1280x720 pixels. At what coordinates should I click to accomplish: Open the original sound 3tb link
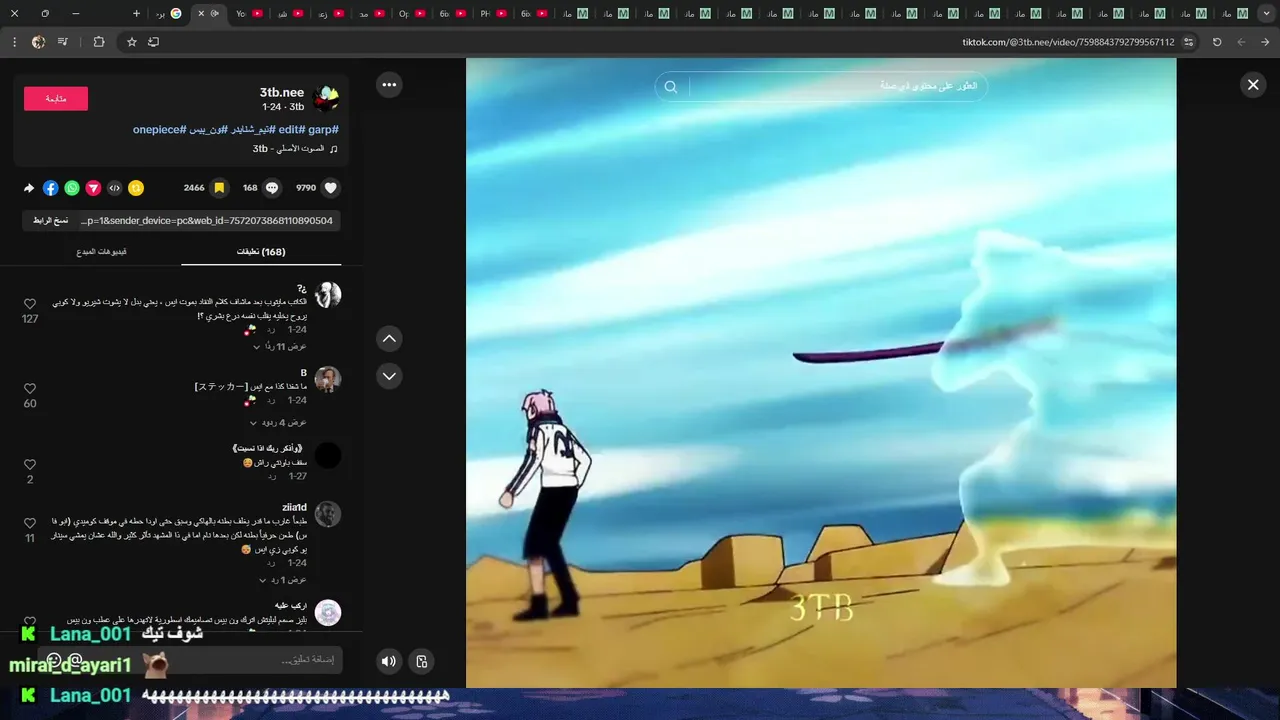(294, 149)
